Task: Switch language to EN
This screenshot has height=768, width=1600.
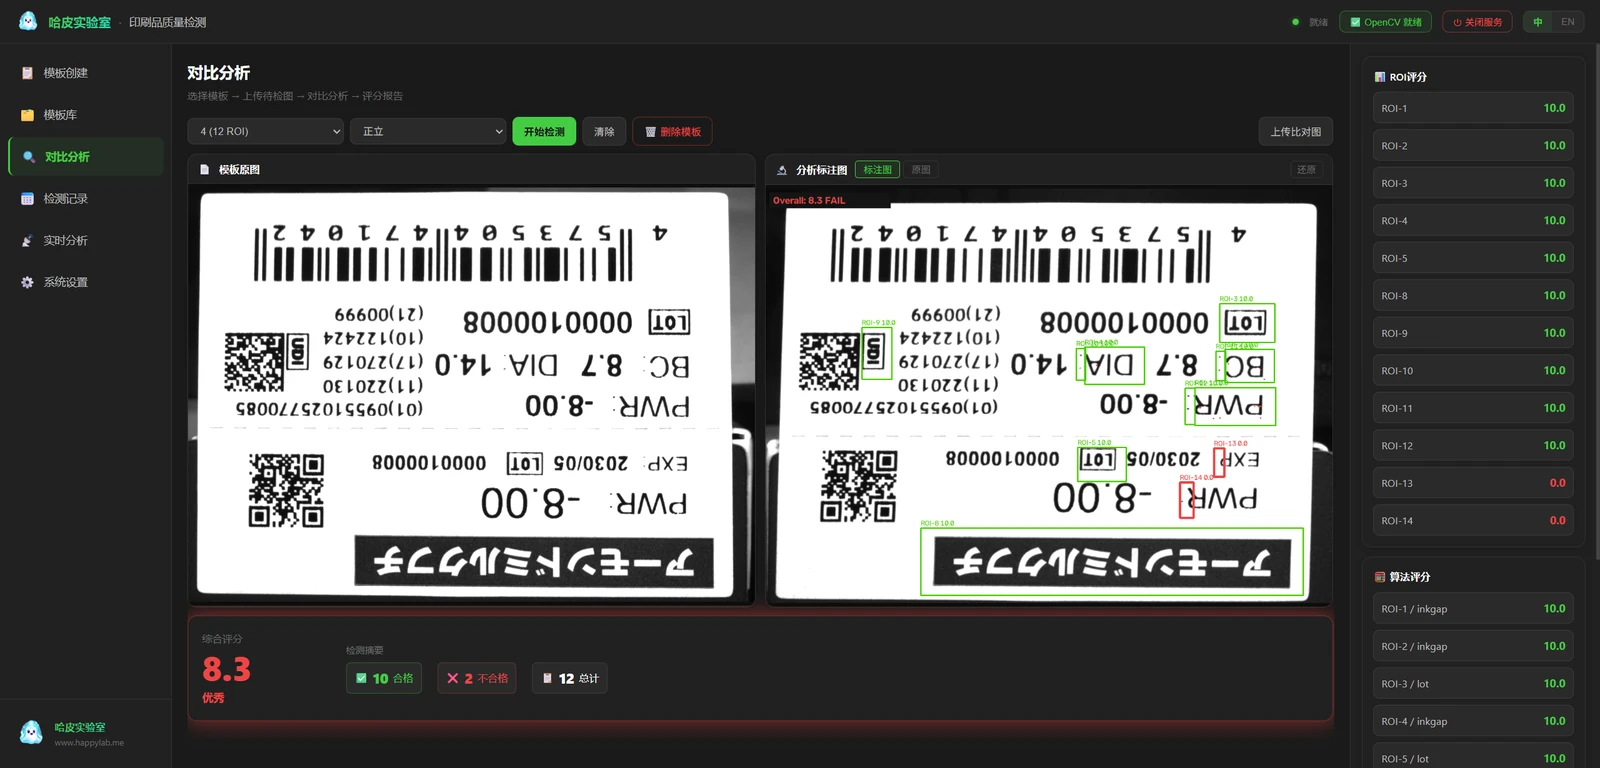Action: point(1567,22)
